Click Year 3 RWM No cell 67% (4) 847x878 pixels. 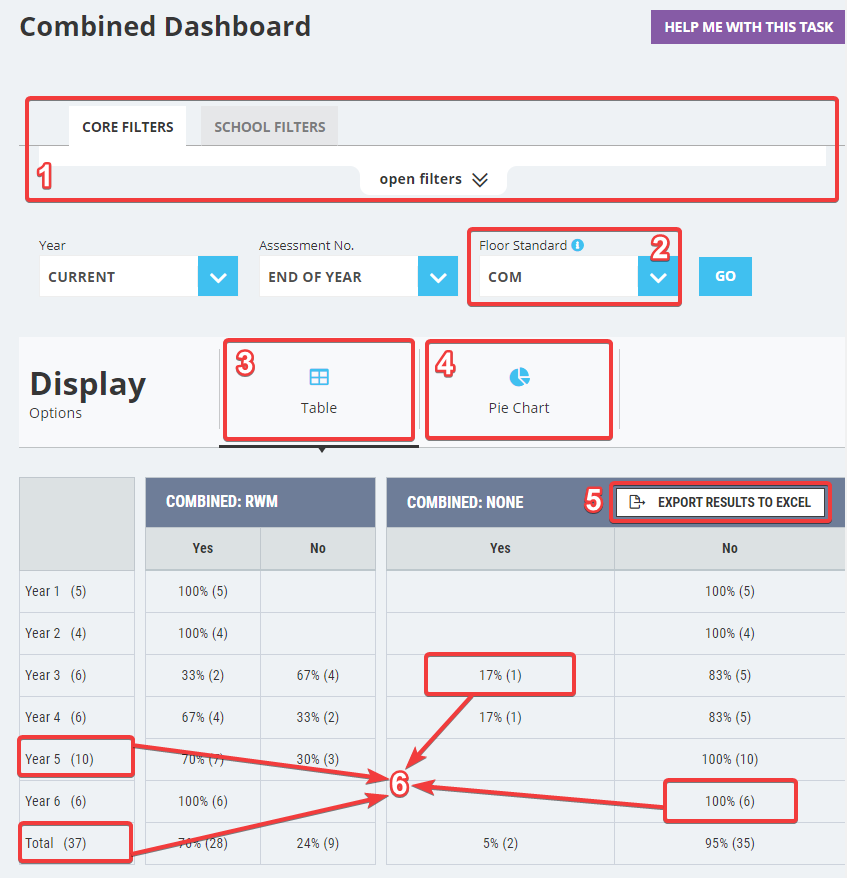tap(318, 675)
